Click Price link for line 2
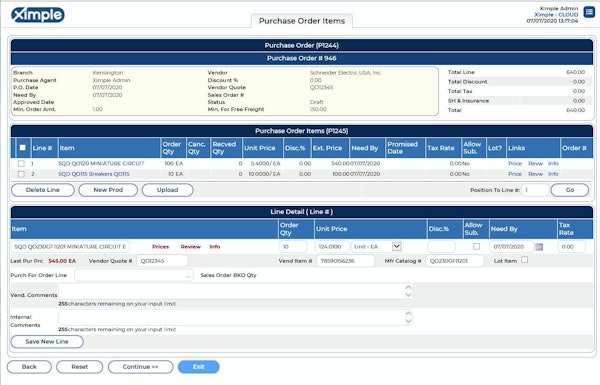 tap(515, 174)
